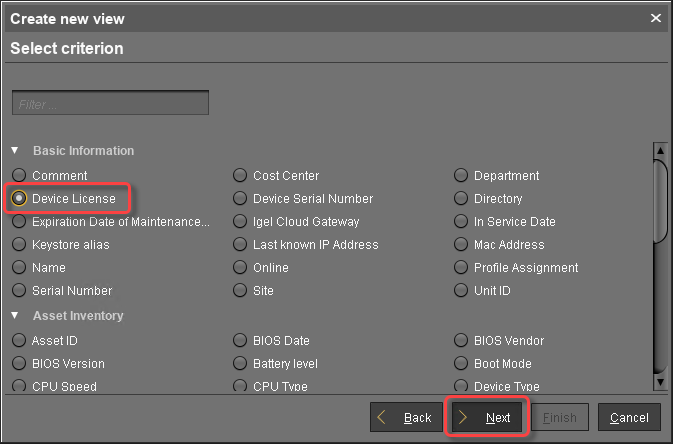
Task: Go Back to the previous step
Action: tap(406, 417)
